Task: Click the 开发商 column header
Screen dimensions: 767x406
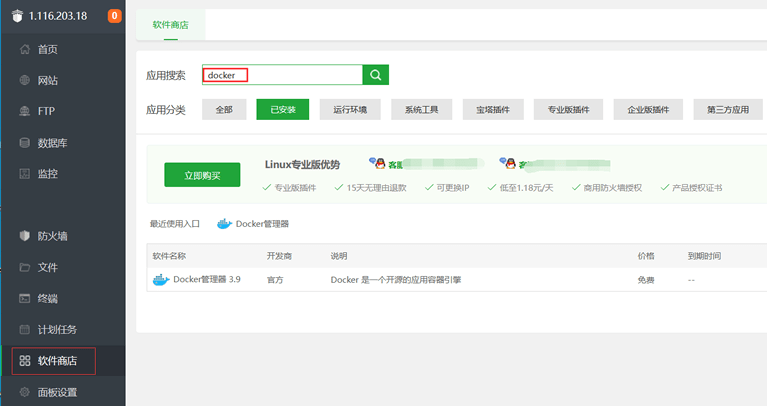Action: pos(279,256)
